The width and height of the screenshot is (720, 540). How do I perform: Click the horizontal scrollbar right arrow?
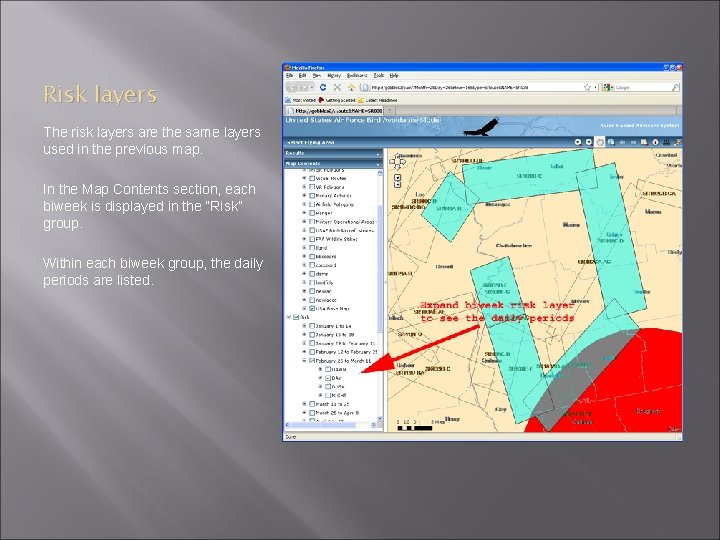(373, 425)
